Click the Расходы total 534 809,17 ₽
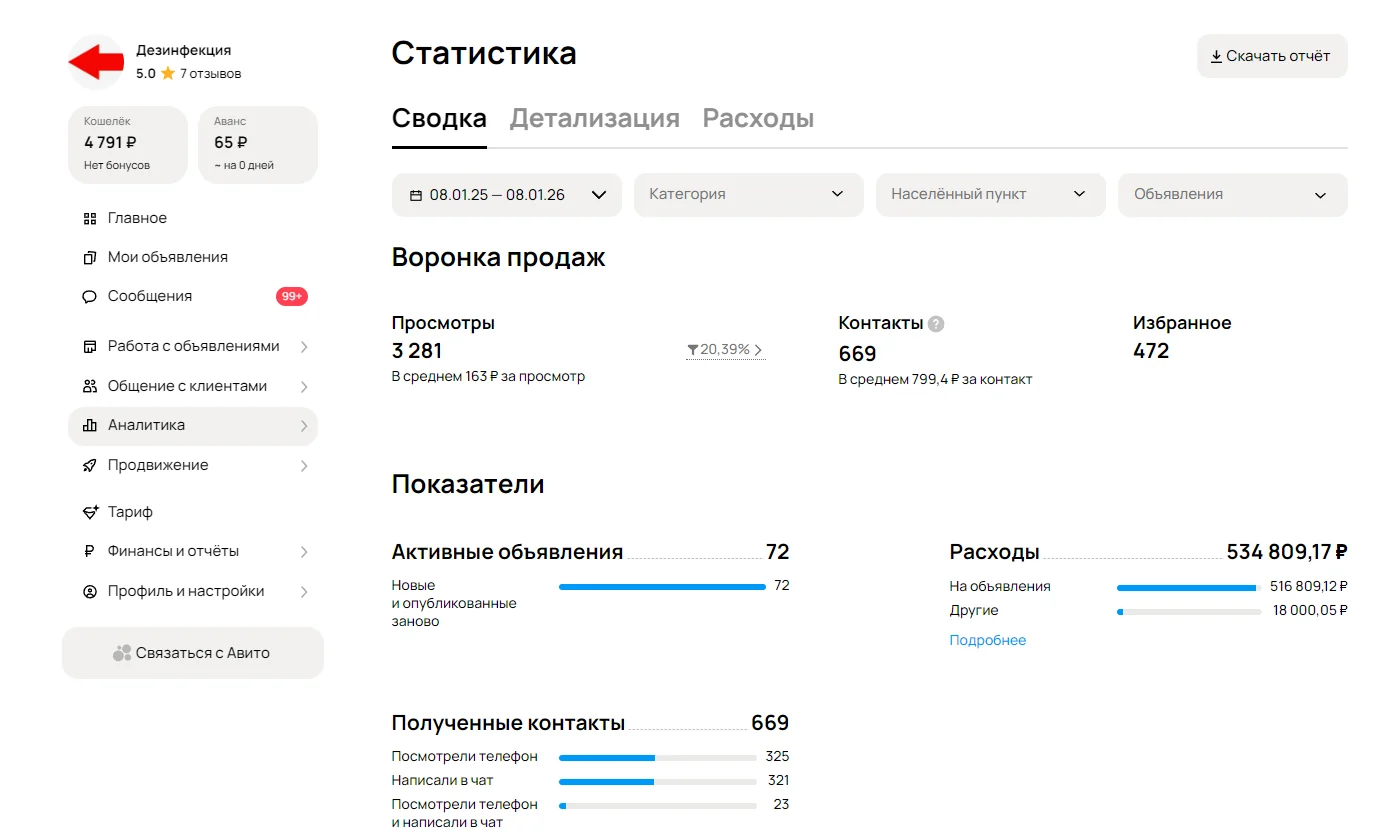Screen dimensions: 1396x834 (x=1287, y=552)
